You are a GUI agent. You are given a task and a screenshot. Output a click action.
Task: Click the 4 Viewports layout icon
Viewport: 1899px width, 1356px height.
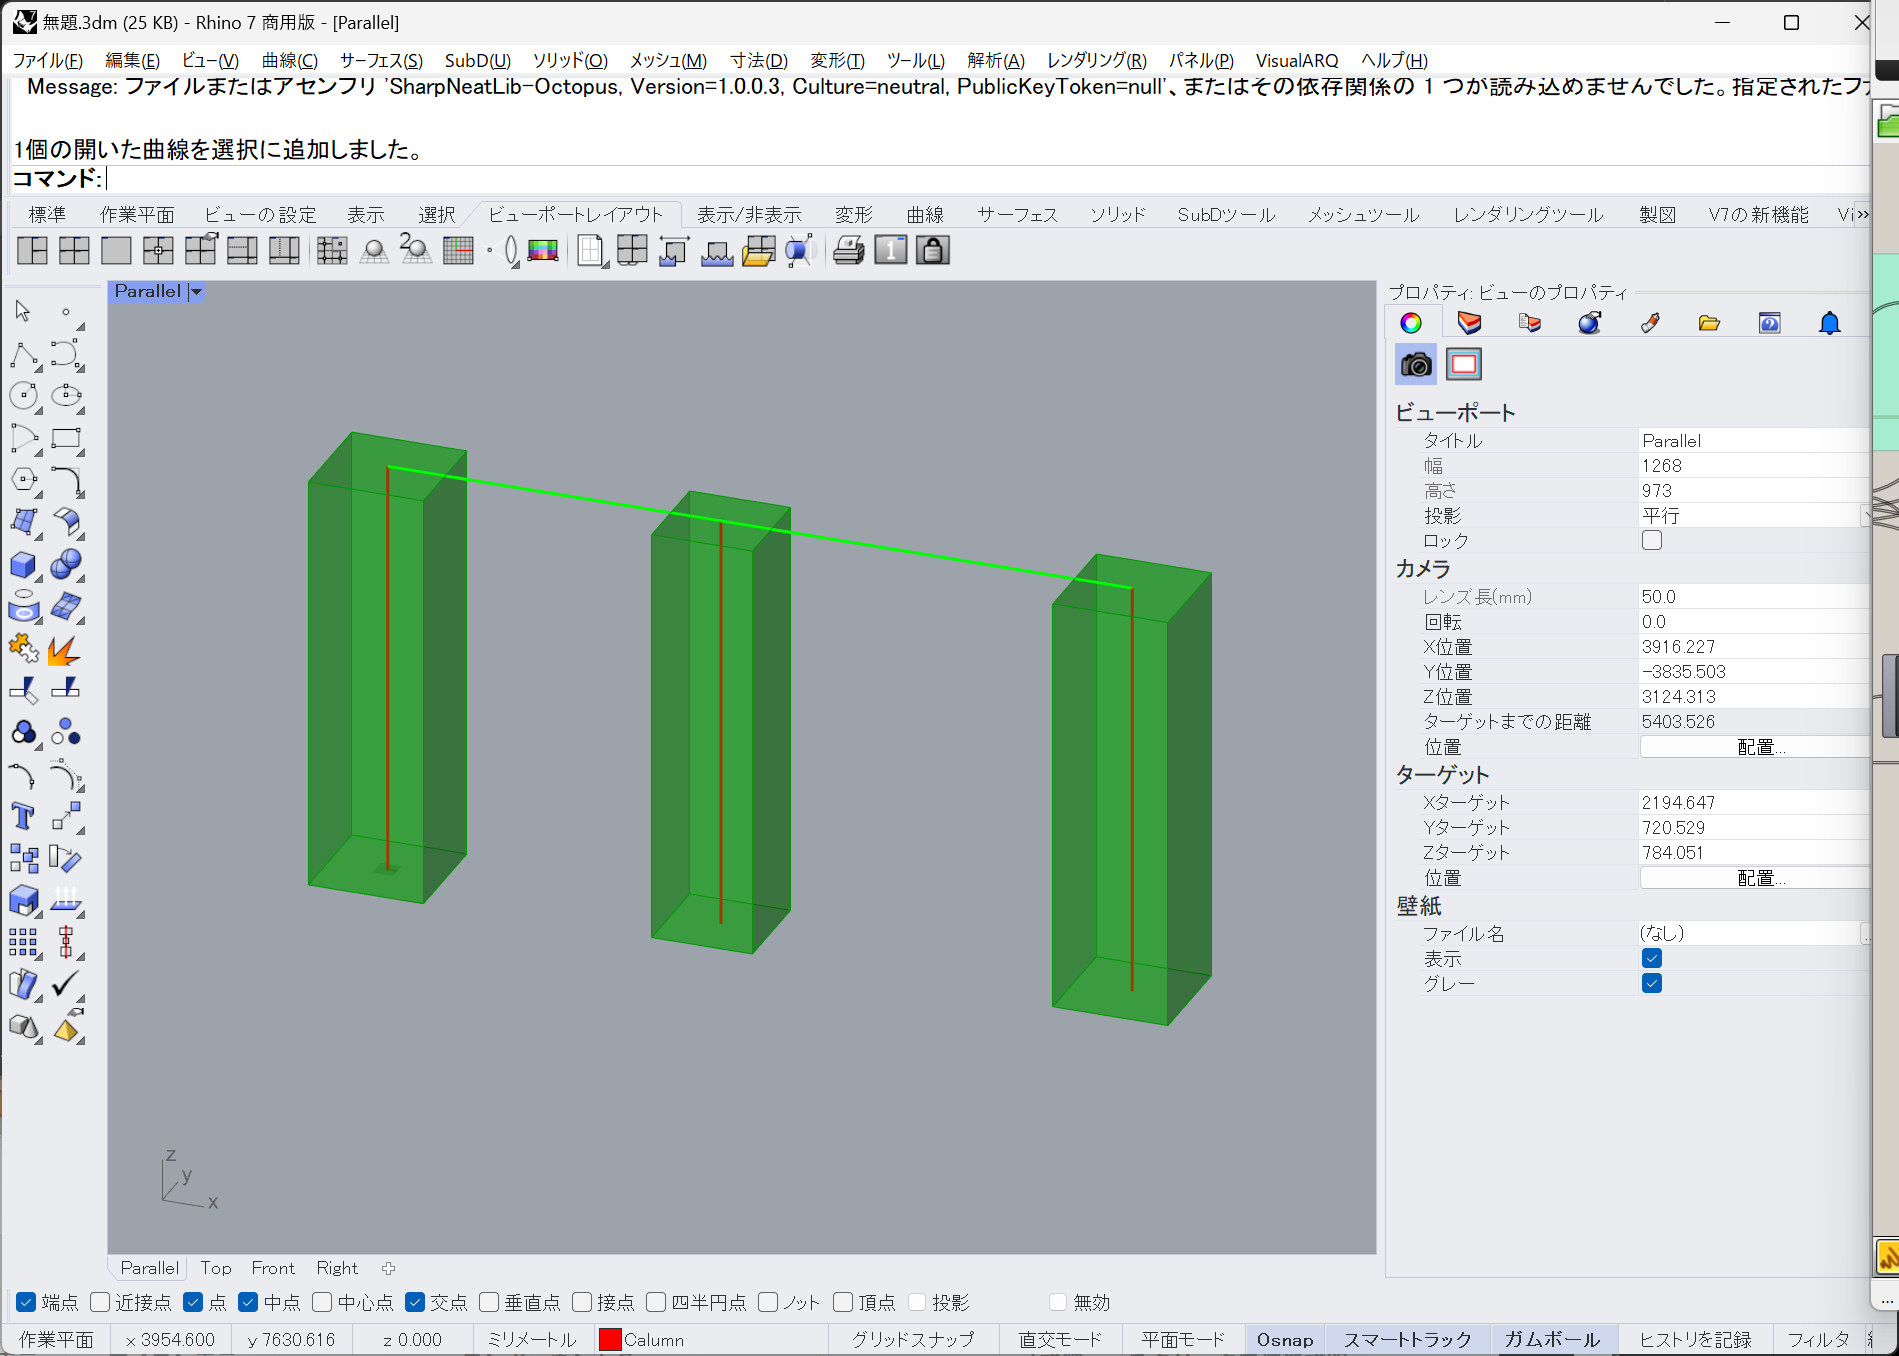[74, 250]
